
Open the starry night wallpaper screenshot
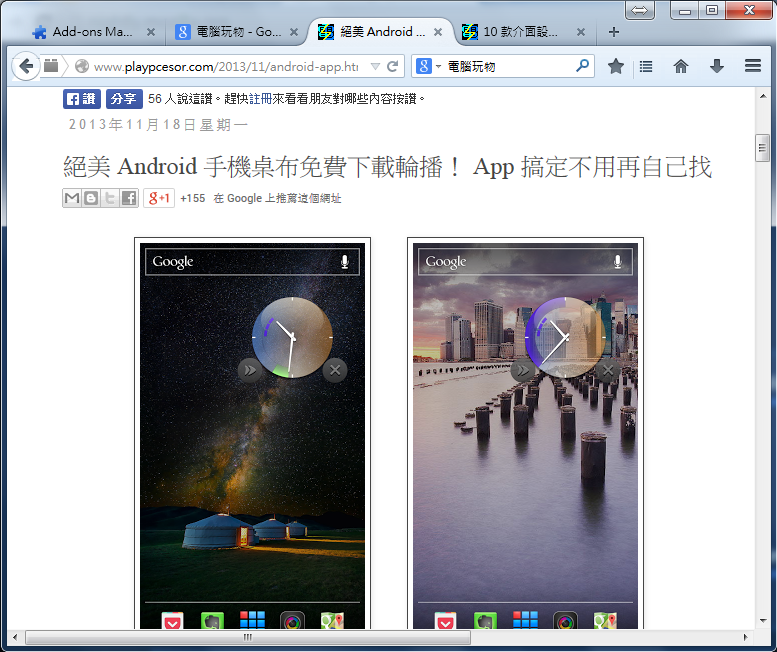252,435
